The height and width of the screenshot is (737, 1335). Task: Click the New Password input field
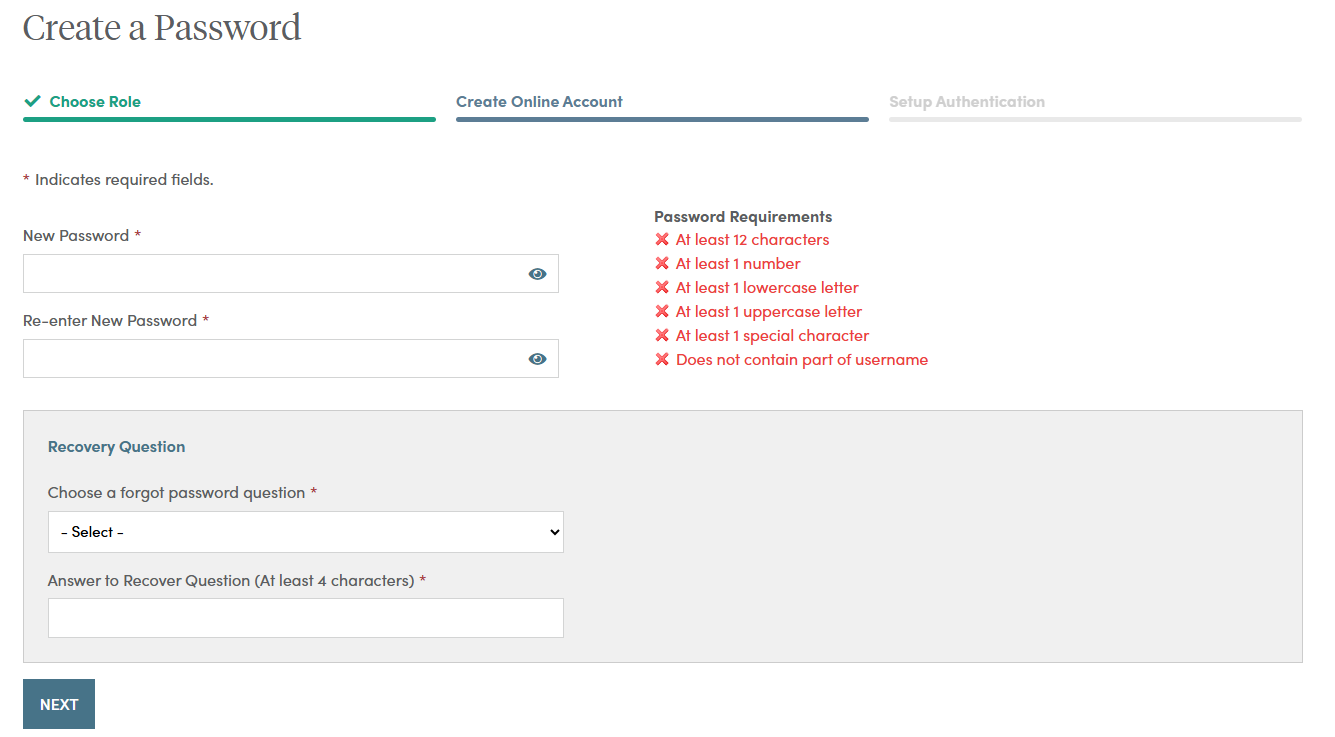click(290, 273)
